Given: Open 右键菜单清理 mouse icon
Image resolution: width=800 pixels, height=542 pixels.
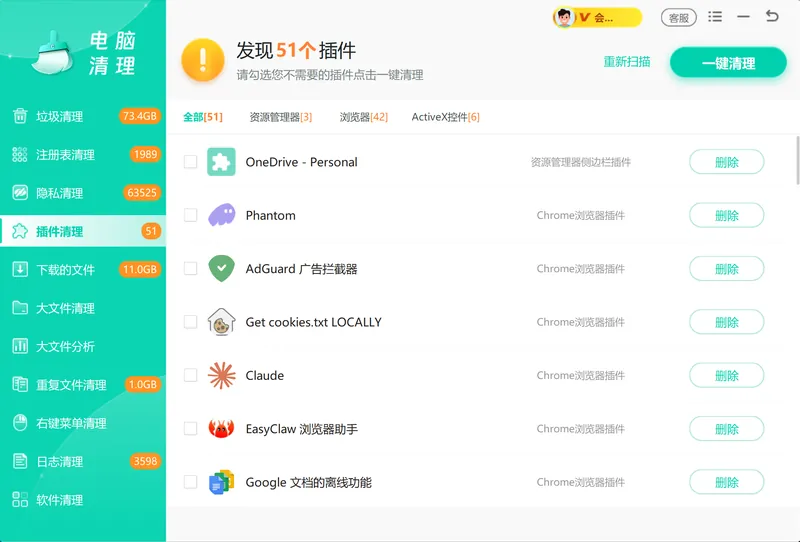Looking at the screenshot, I should coord(20,423).
